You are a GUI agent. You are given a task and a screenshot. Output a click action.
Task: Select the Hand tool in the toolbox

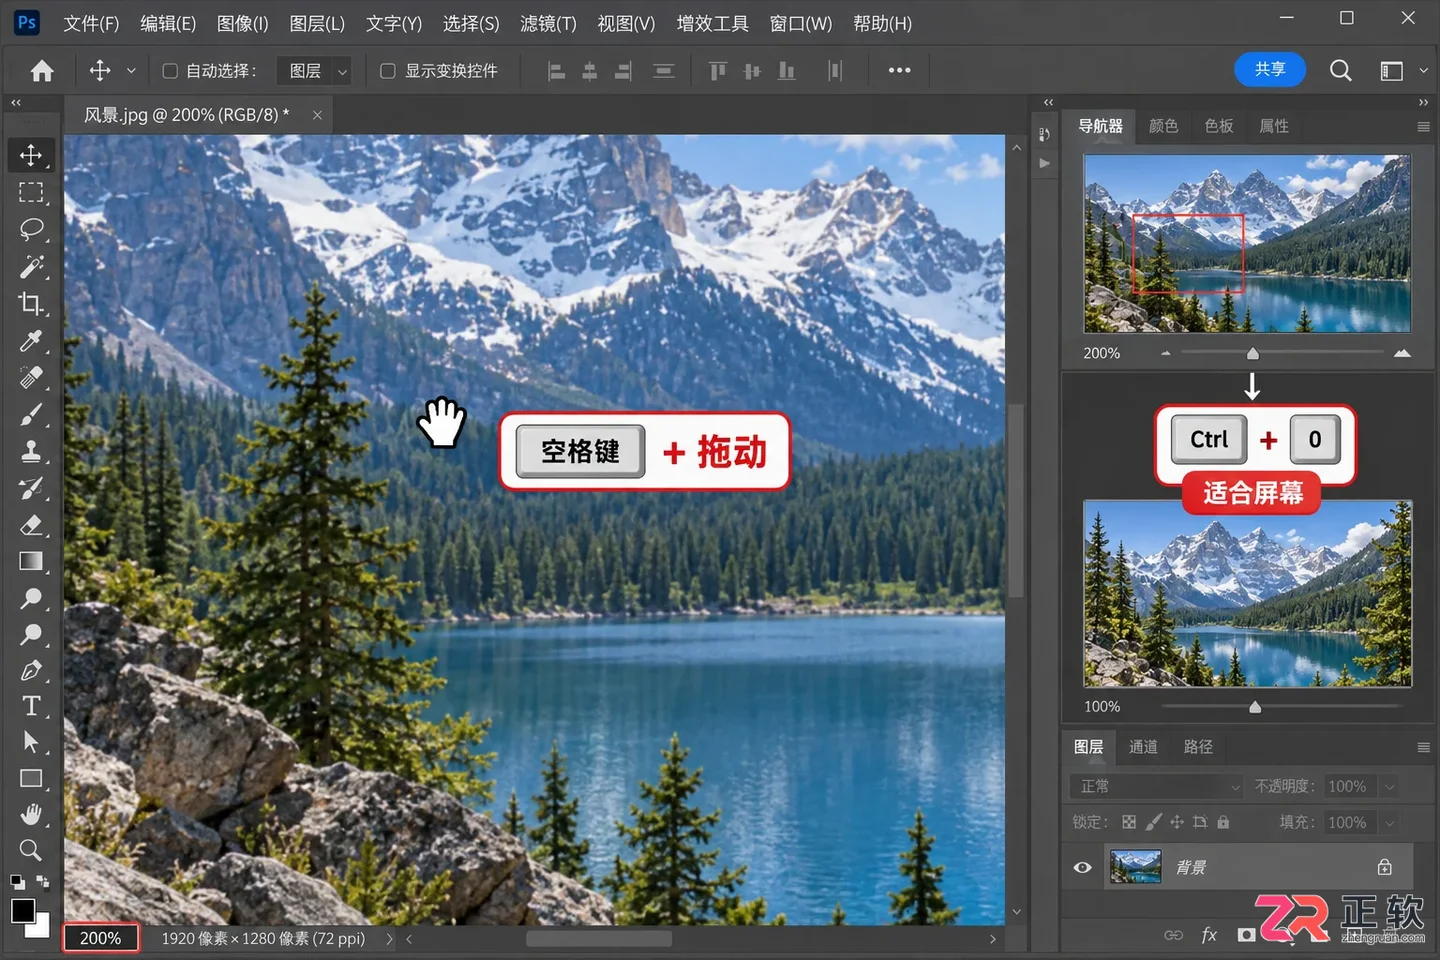[x=31, y=814]
